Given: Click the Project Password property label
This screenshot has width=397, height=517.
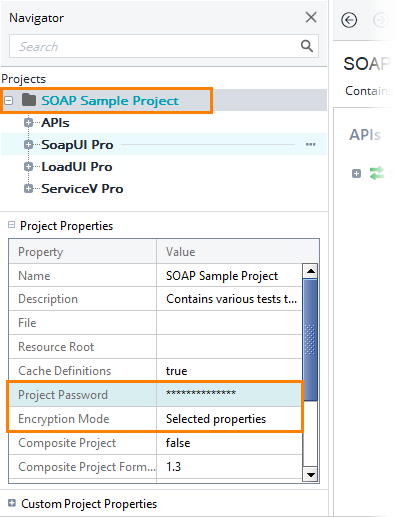Looking at the screenshot, I should pyautogui.click(x=63, y=395).
